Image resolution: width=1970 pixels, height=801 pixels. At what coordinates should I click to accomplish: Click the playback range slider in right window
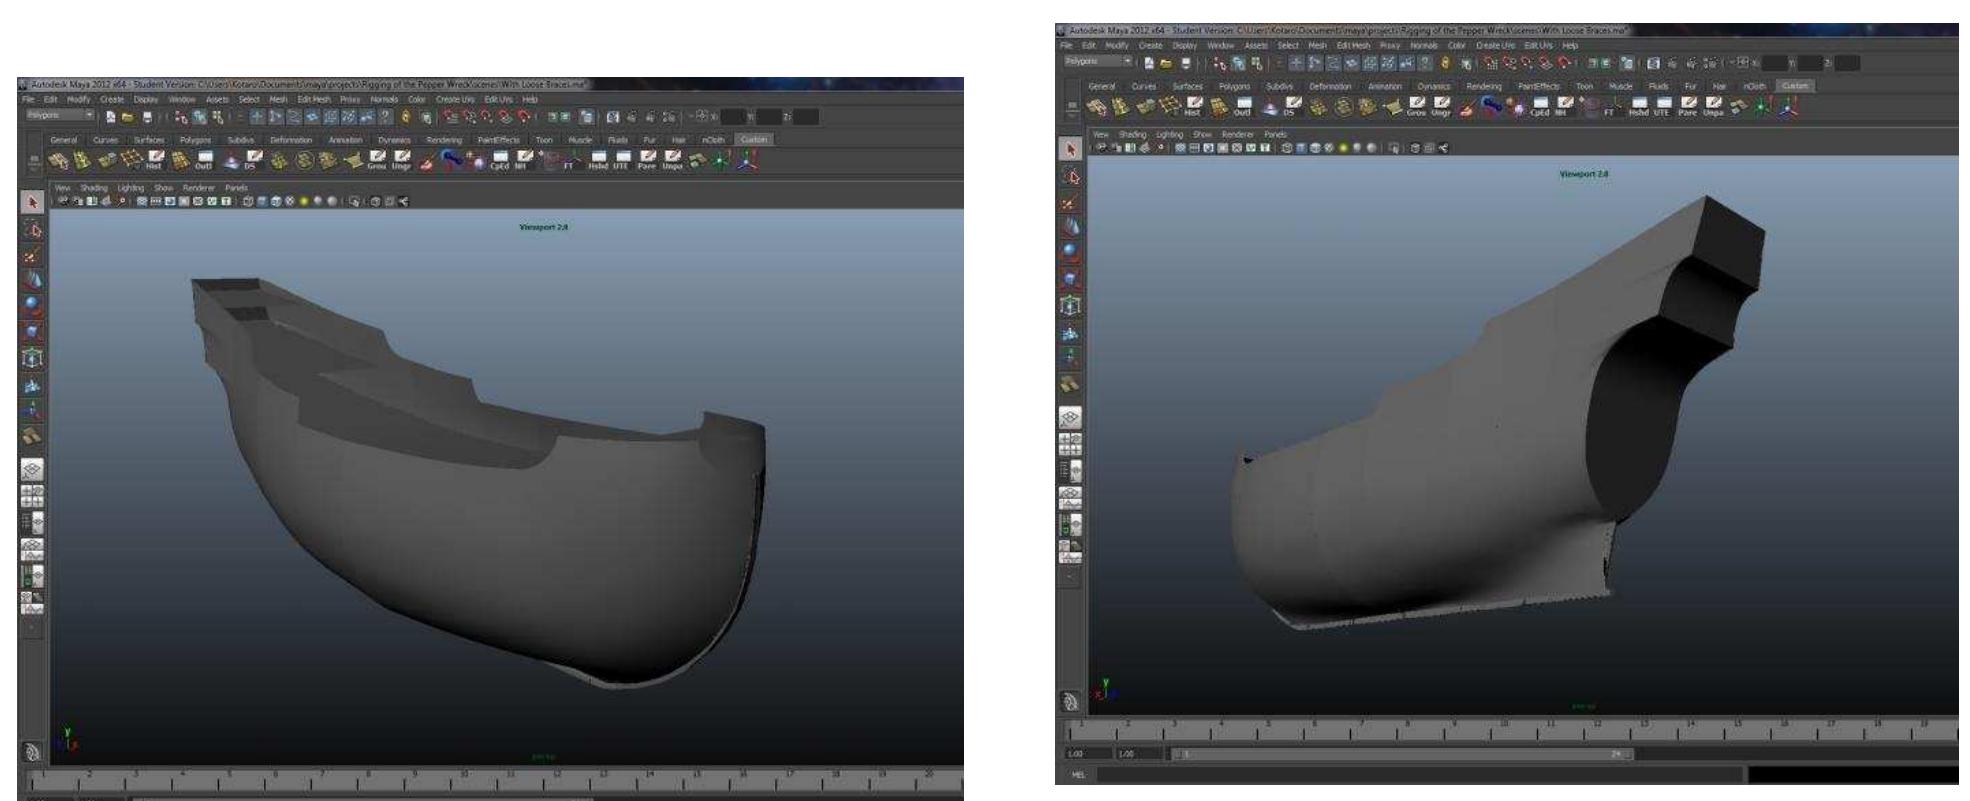pos(1400,754)
